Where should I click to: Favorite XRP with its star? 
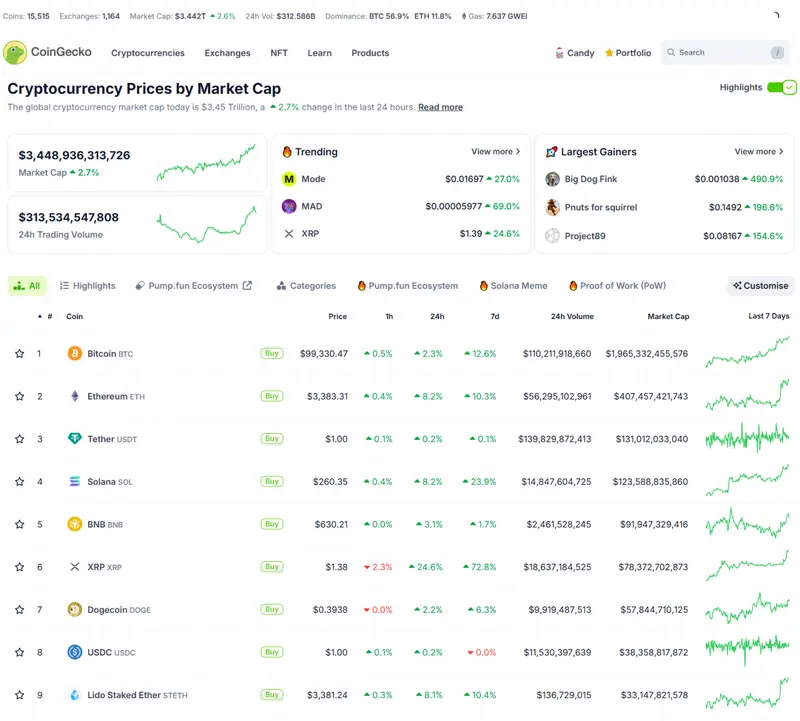pyautogui.click(x=19, y=566)
